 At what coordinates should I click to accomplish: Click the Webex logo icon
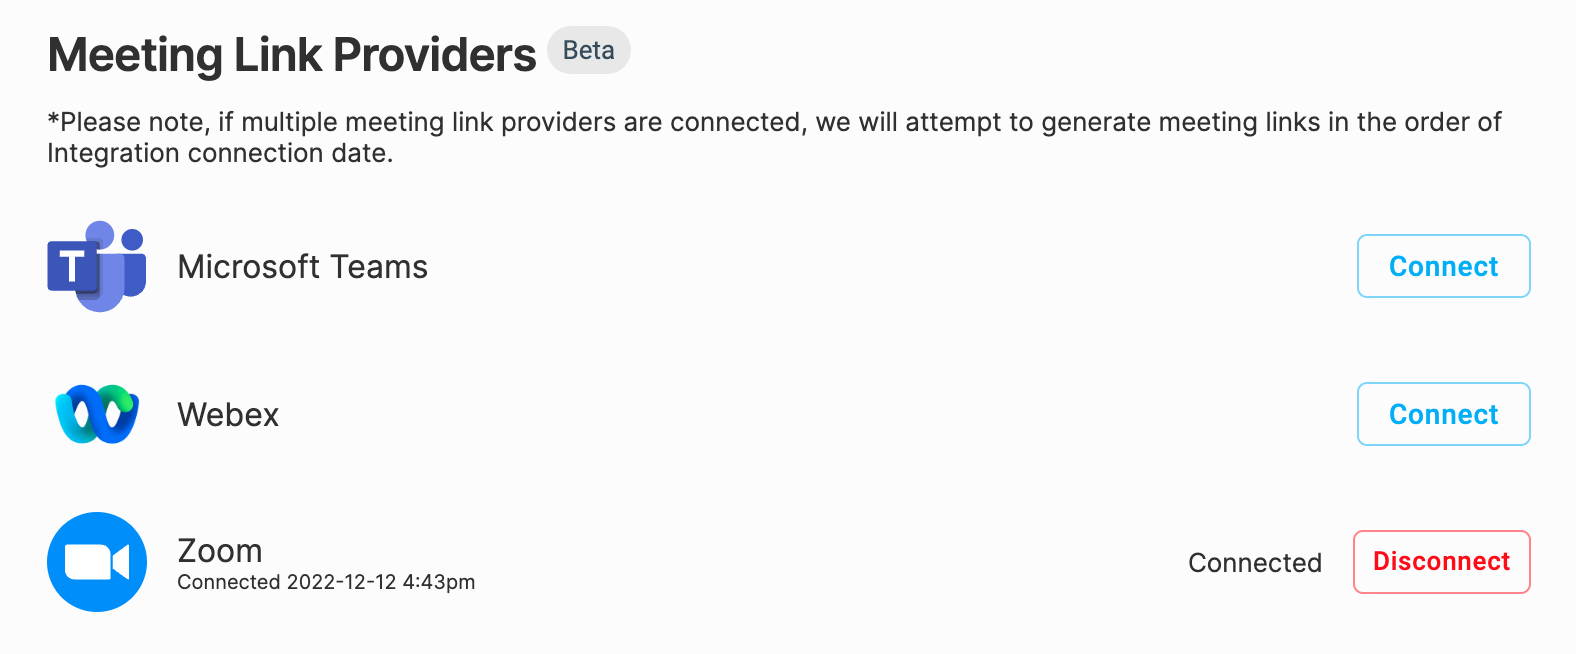pos(97,414)
